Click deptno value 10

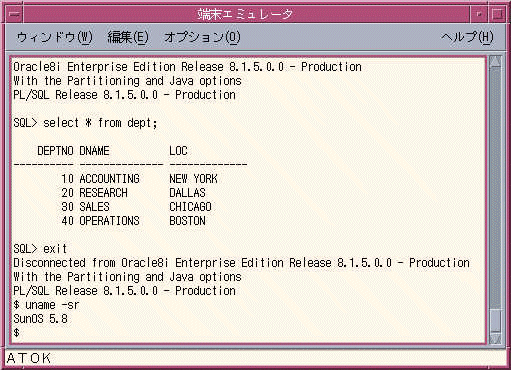67,179
